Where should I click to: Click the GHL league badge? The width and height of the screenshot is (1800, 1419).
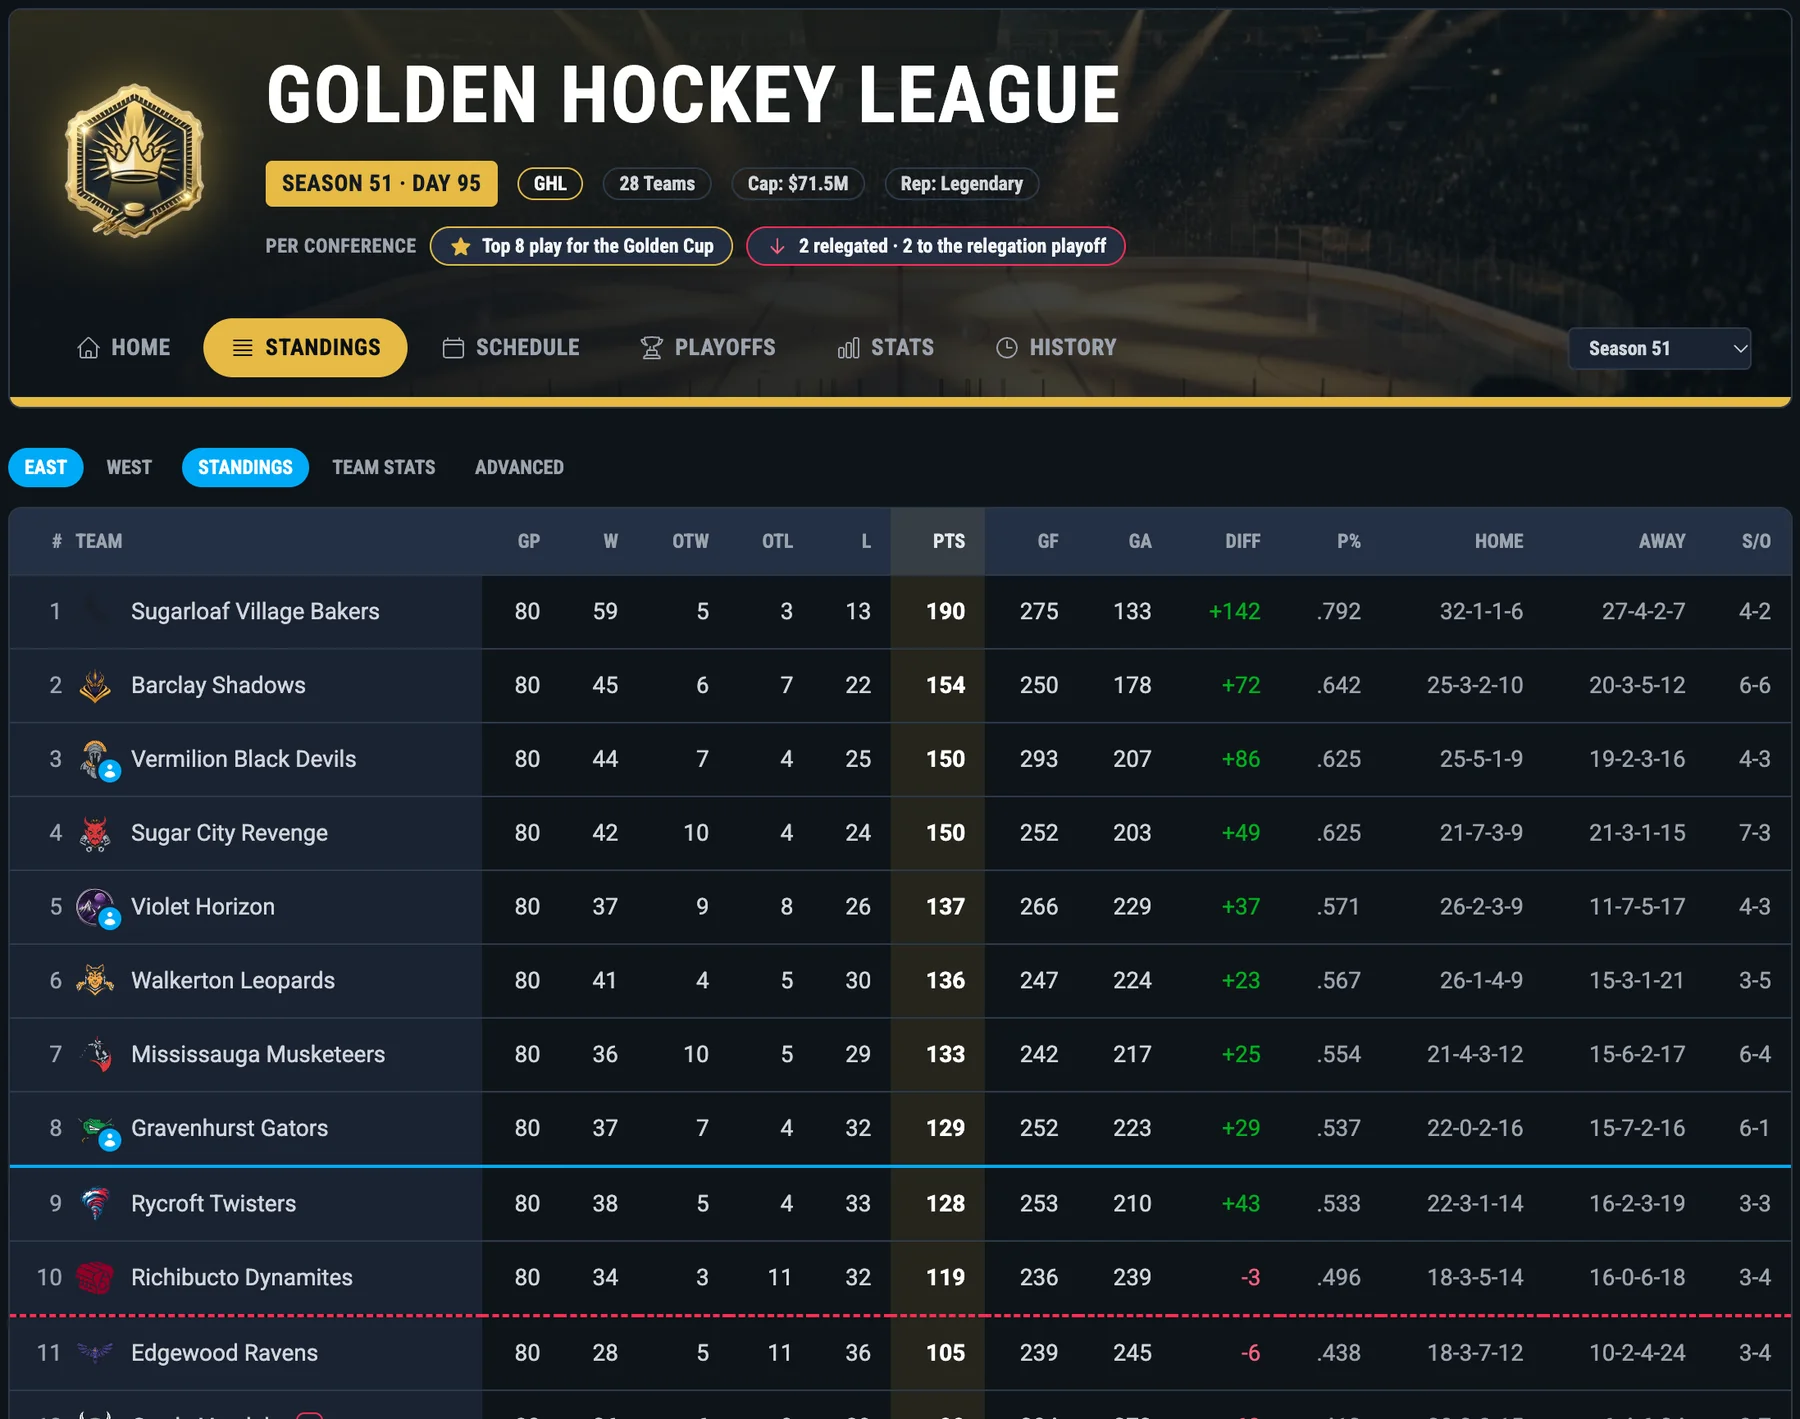(x=550, y=184)
